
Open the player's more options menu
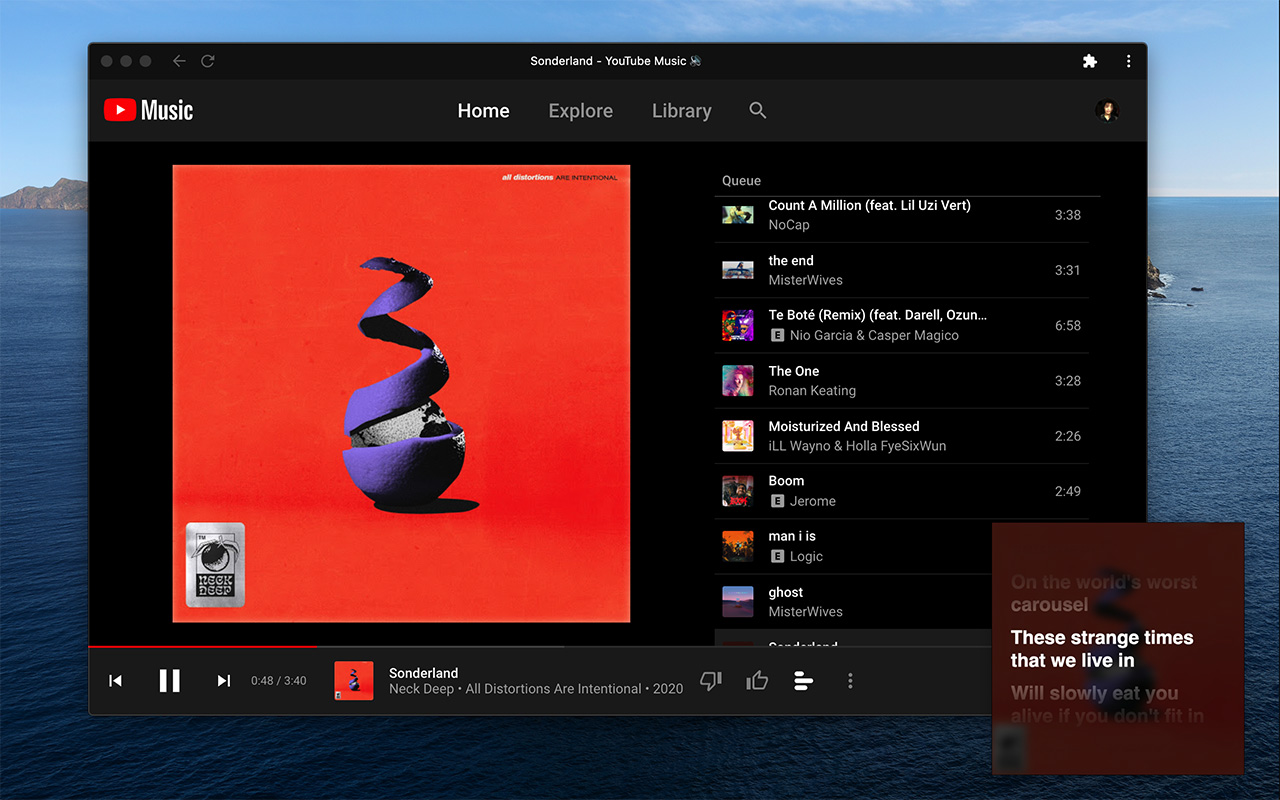[850, 681]
